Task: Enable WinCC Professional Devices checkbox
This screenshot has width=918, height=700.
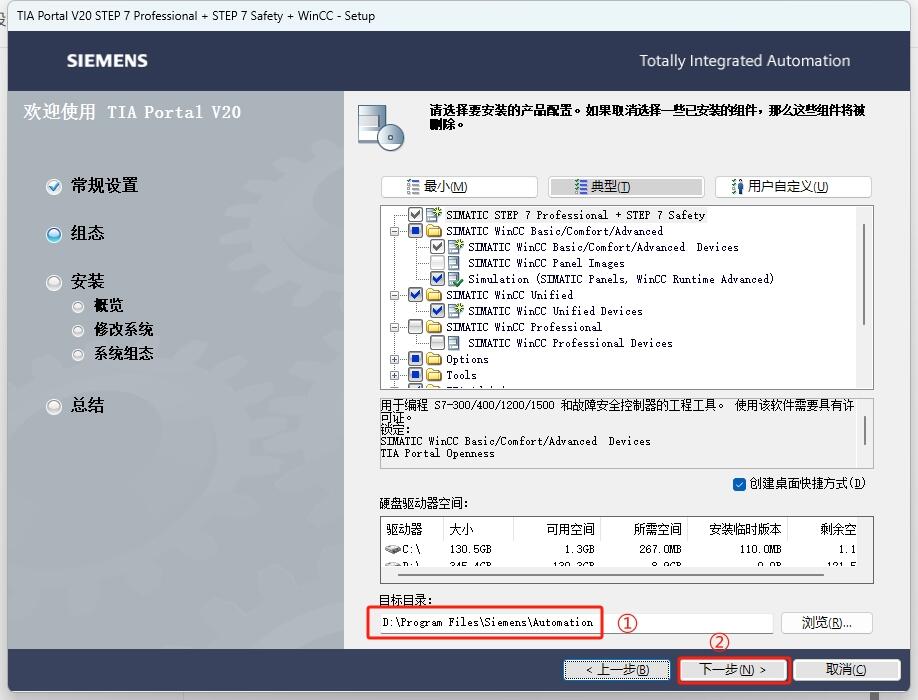Action: pos(437,342)
